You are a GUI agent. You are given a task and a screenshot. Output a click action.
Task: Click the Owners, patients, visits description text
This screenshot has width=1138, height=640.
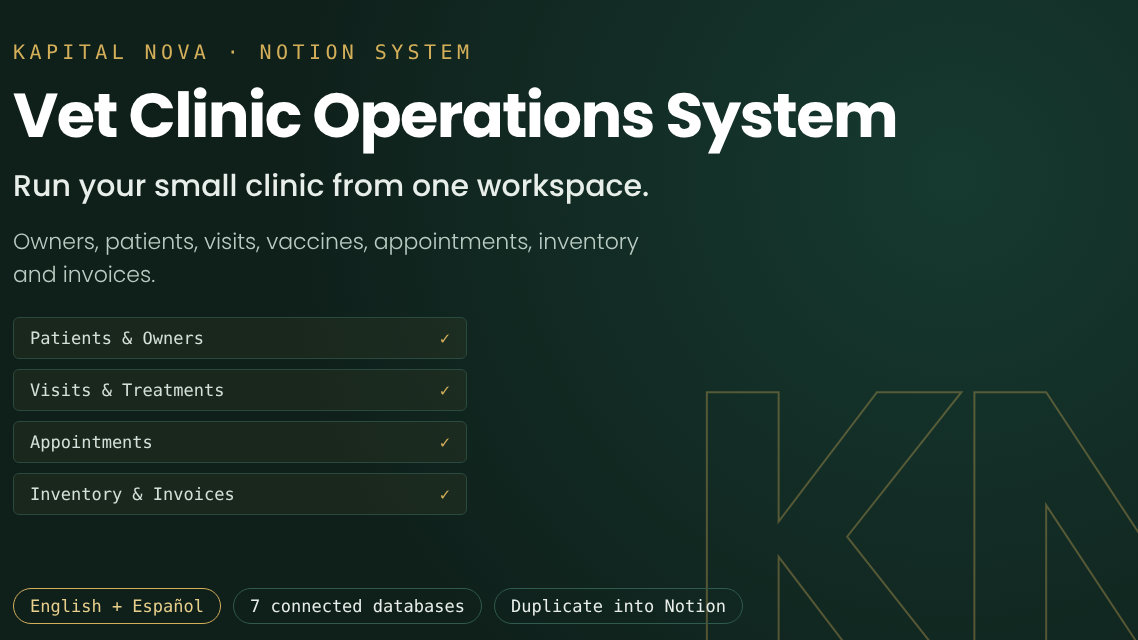click(x=326, y=258)
